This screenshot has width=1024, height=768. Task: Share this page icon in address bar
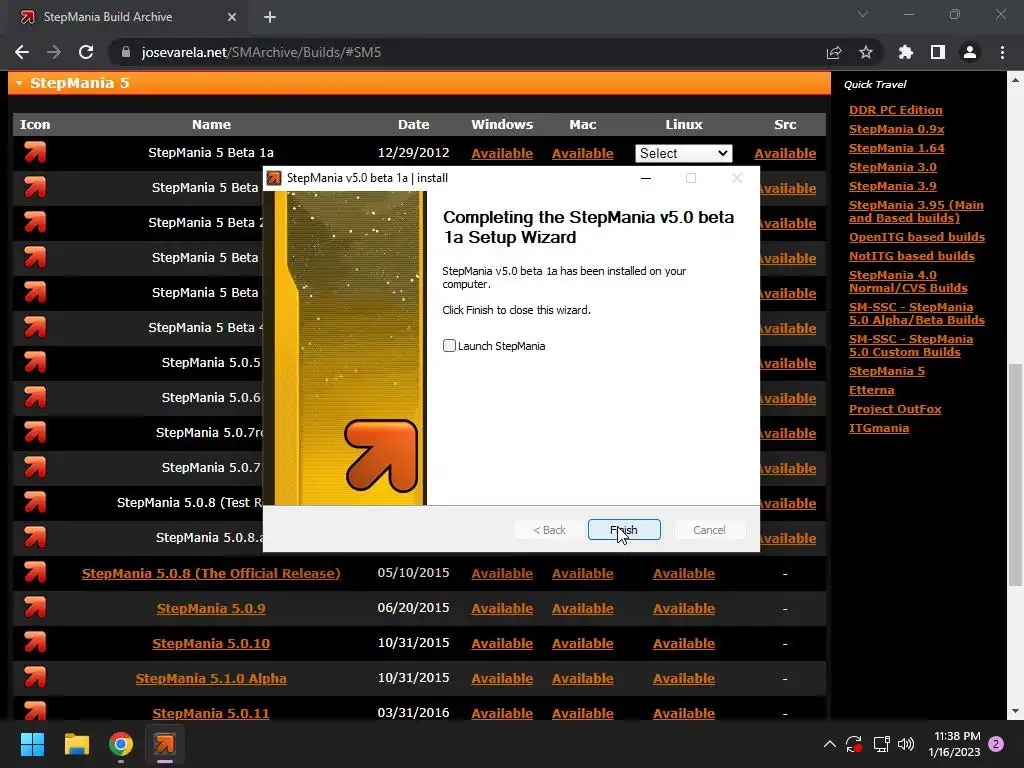pos(834,52)
